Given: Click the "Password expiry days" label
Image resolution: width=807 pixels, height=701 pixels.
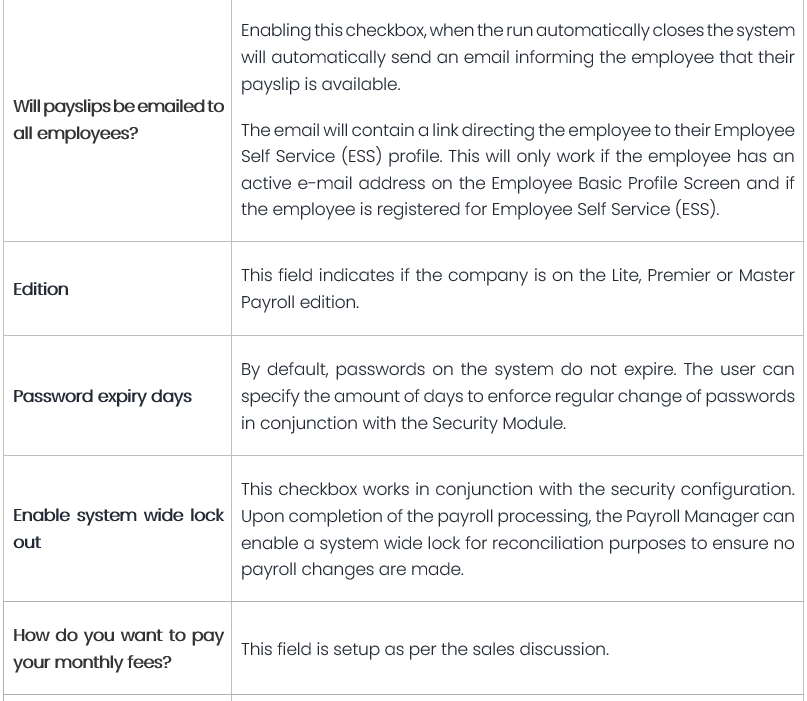Looking at the screenshot, I should click(x=102, y=396).
